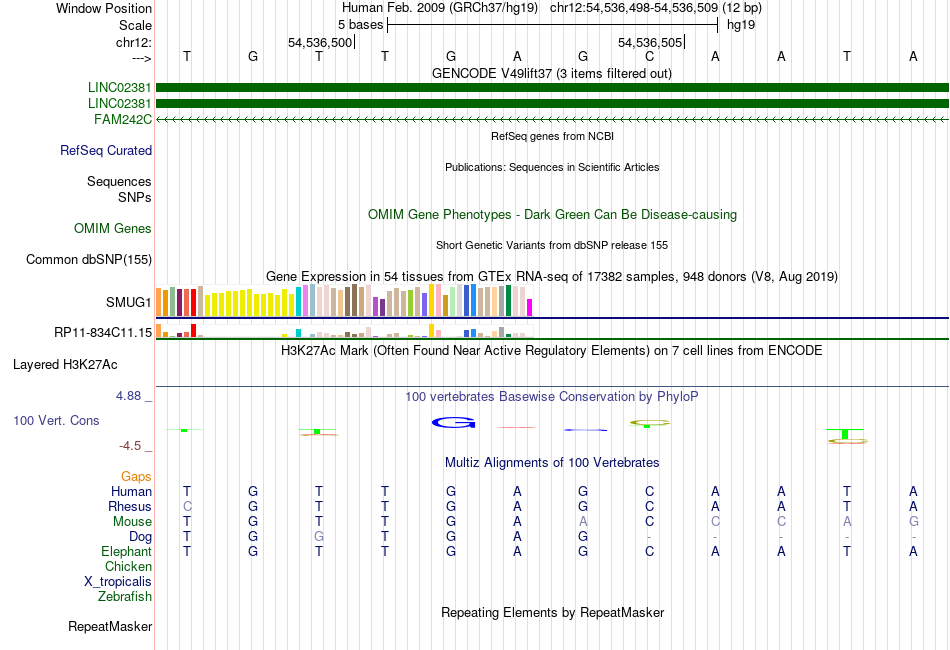
Task: Click the Zebrafish species row label
Action: 125,597
